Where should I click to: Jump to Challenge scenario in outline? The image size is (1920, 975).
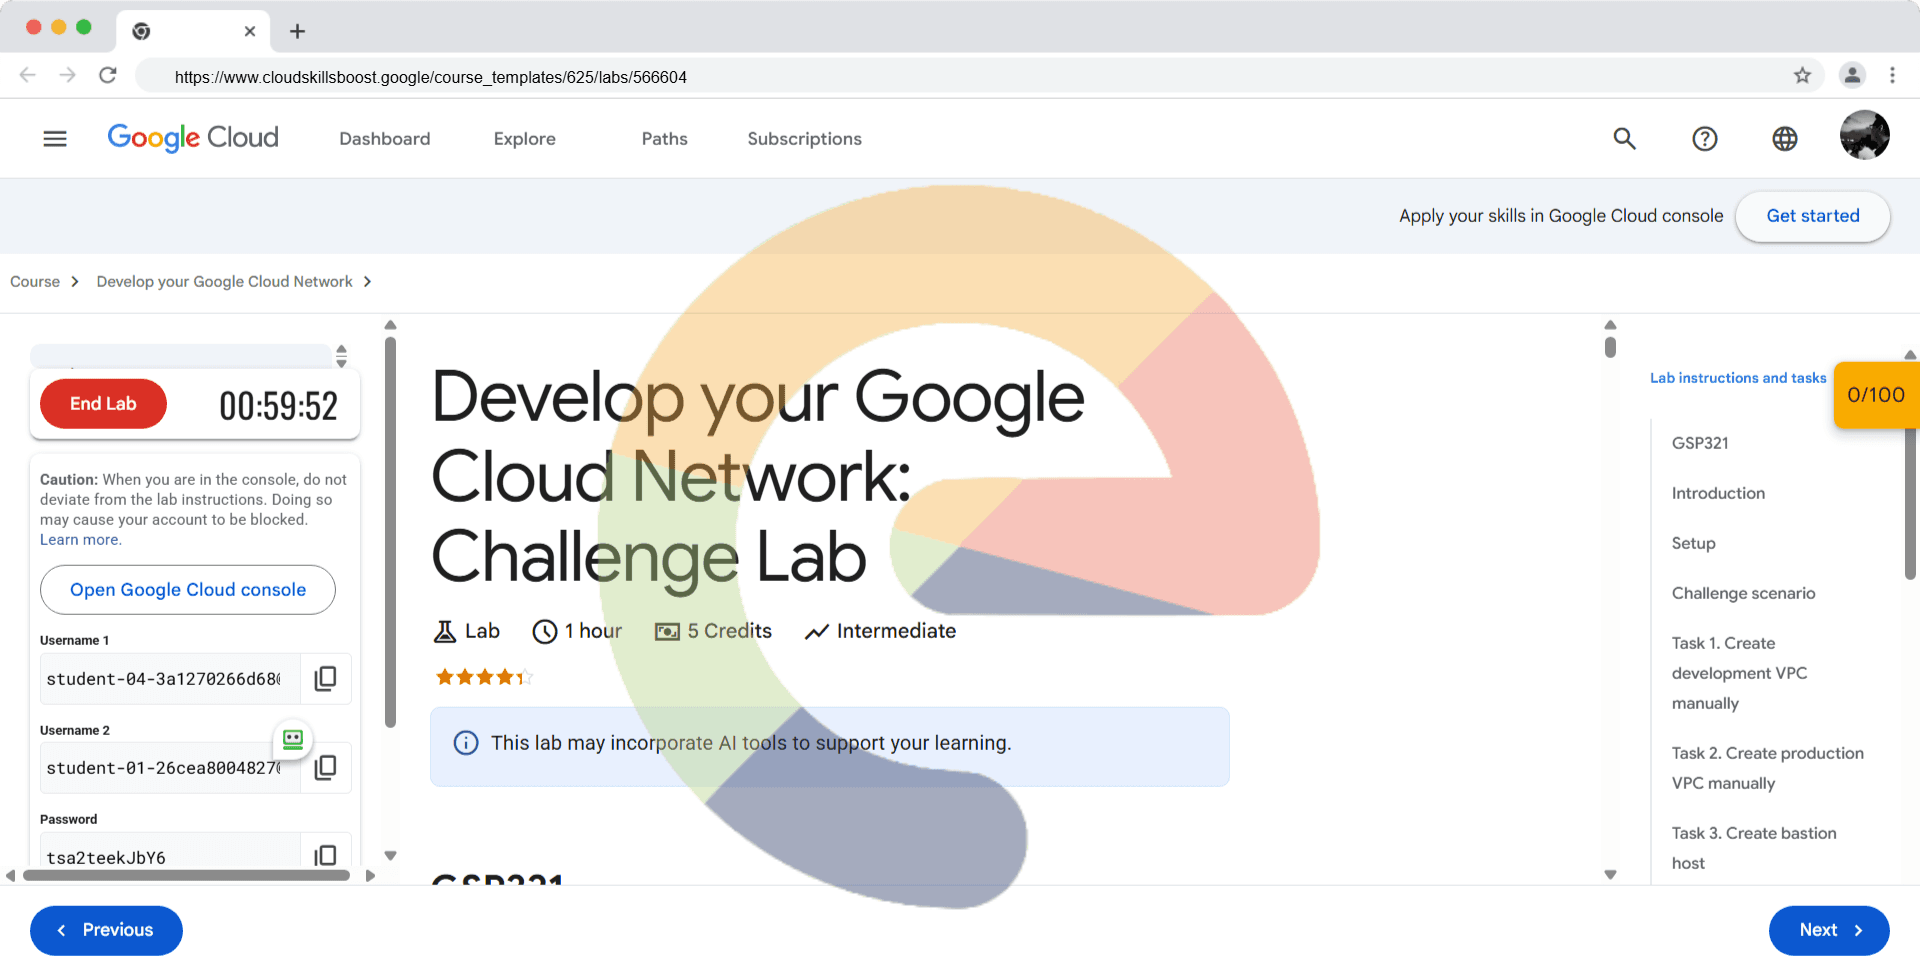tap(1743, 593)
